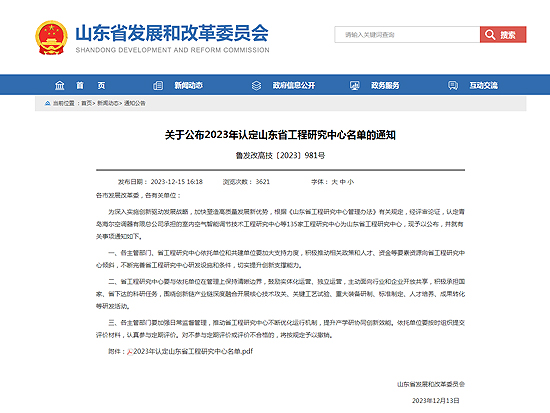
Task: Click the layers icon beside 政府信息公开
Action: 256,85
